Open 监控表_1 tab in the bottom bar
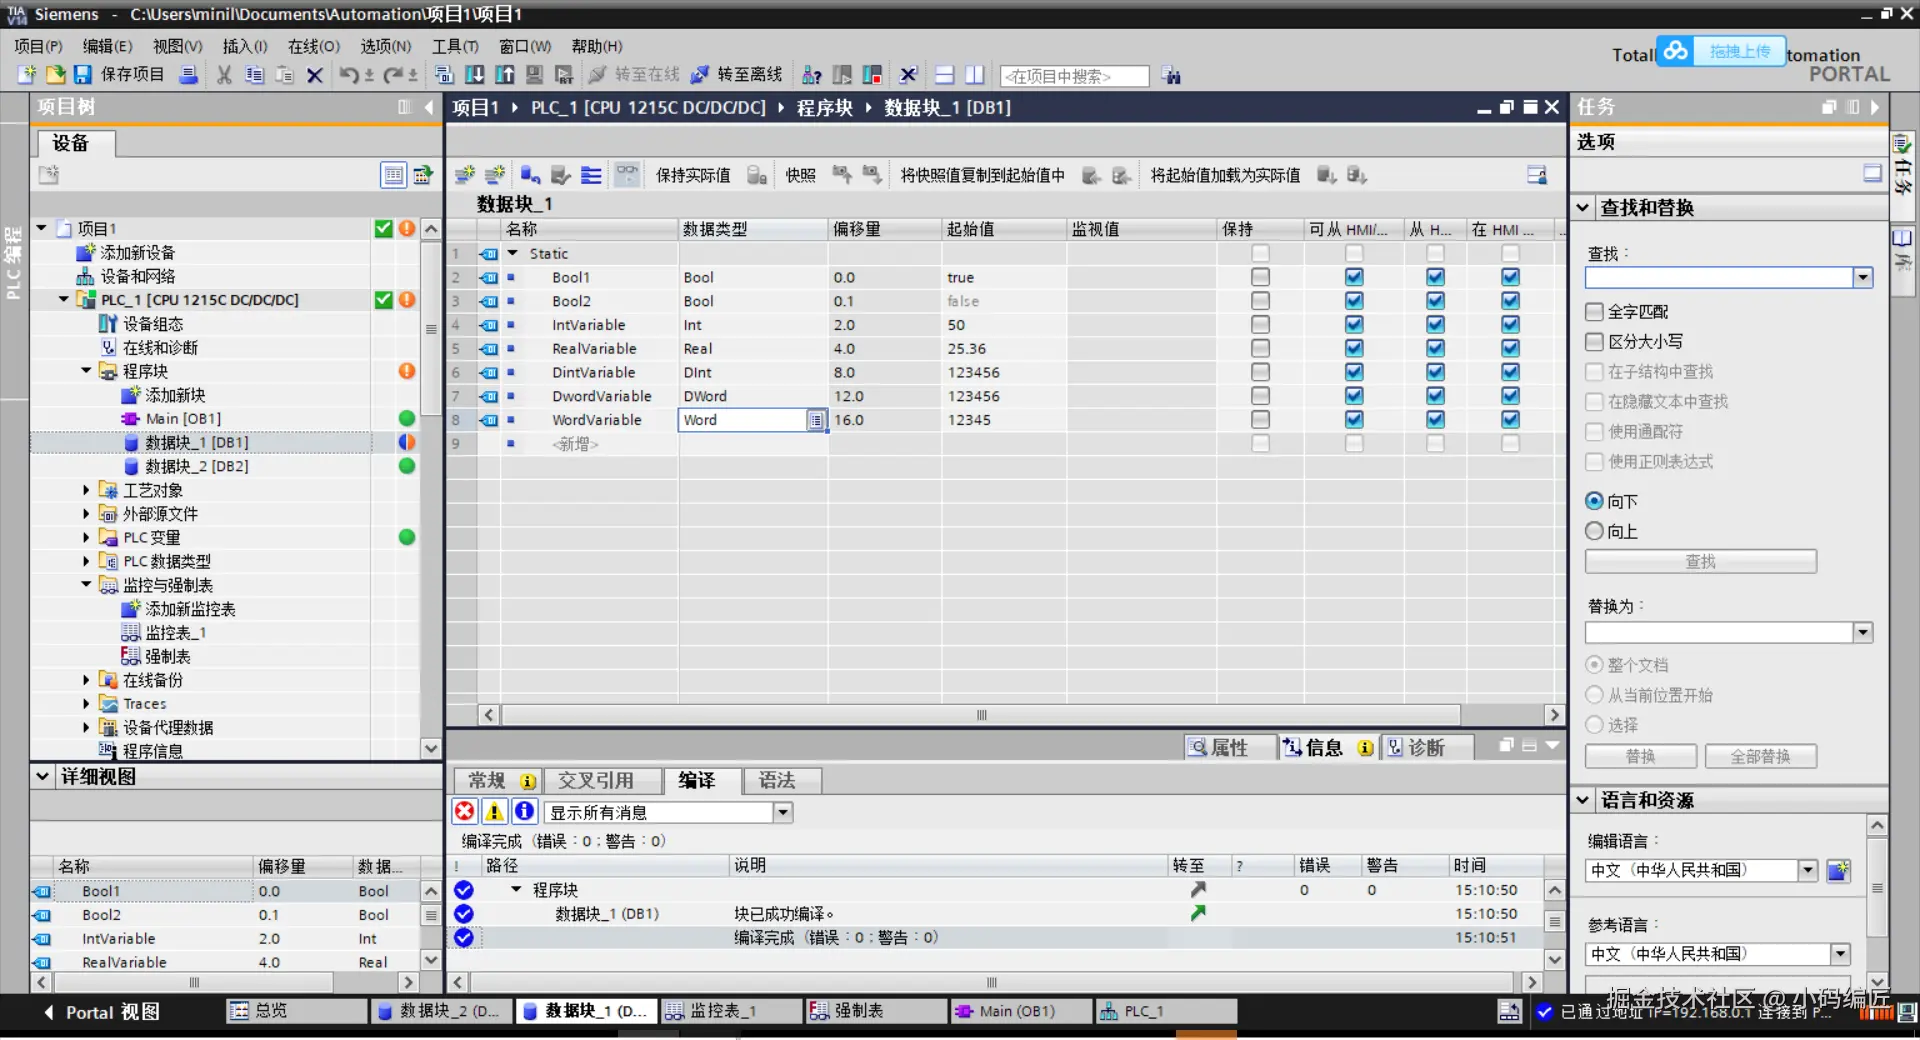 coord(733,1011)
